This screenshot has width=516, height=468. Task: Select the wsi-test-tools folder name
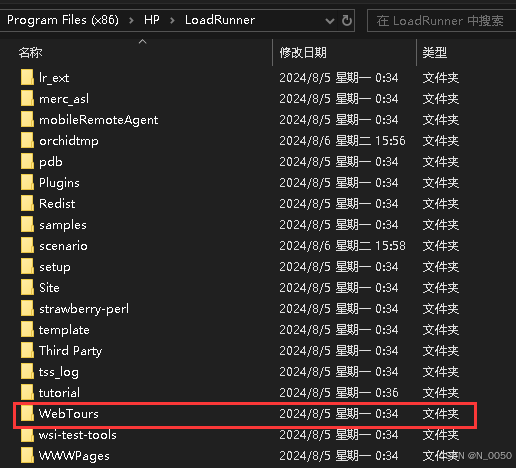78,435
